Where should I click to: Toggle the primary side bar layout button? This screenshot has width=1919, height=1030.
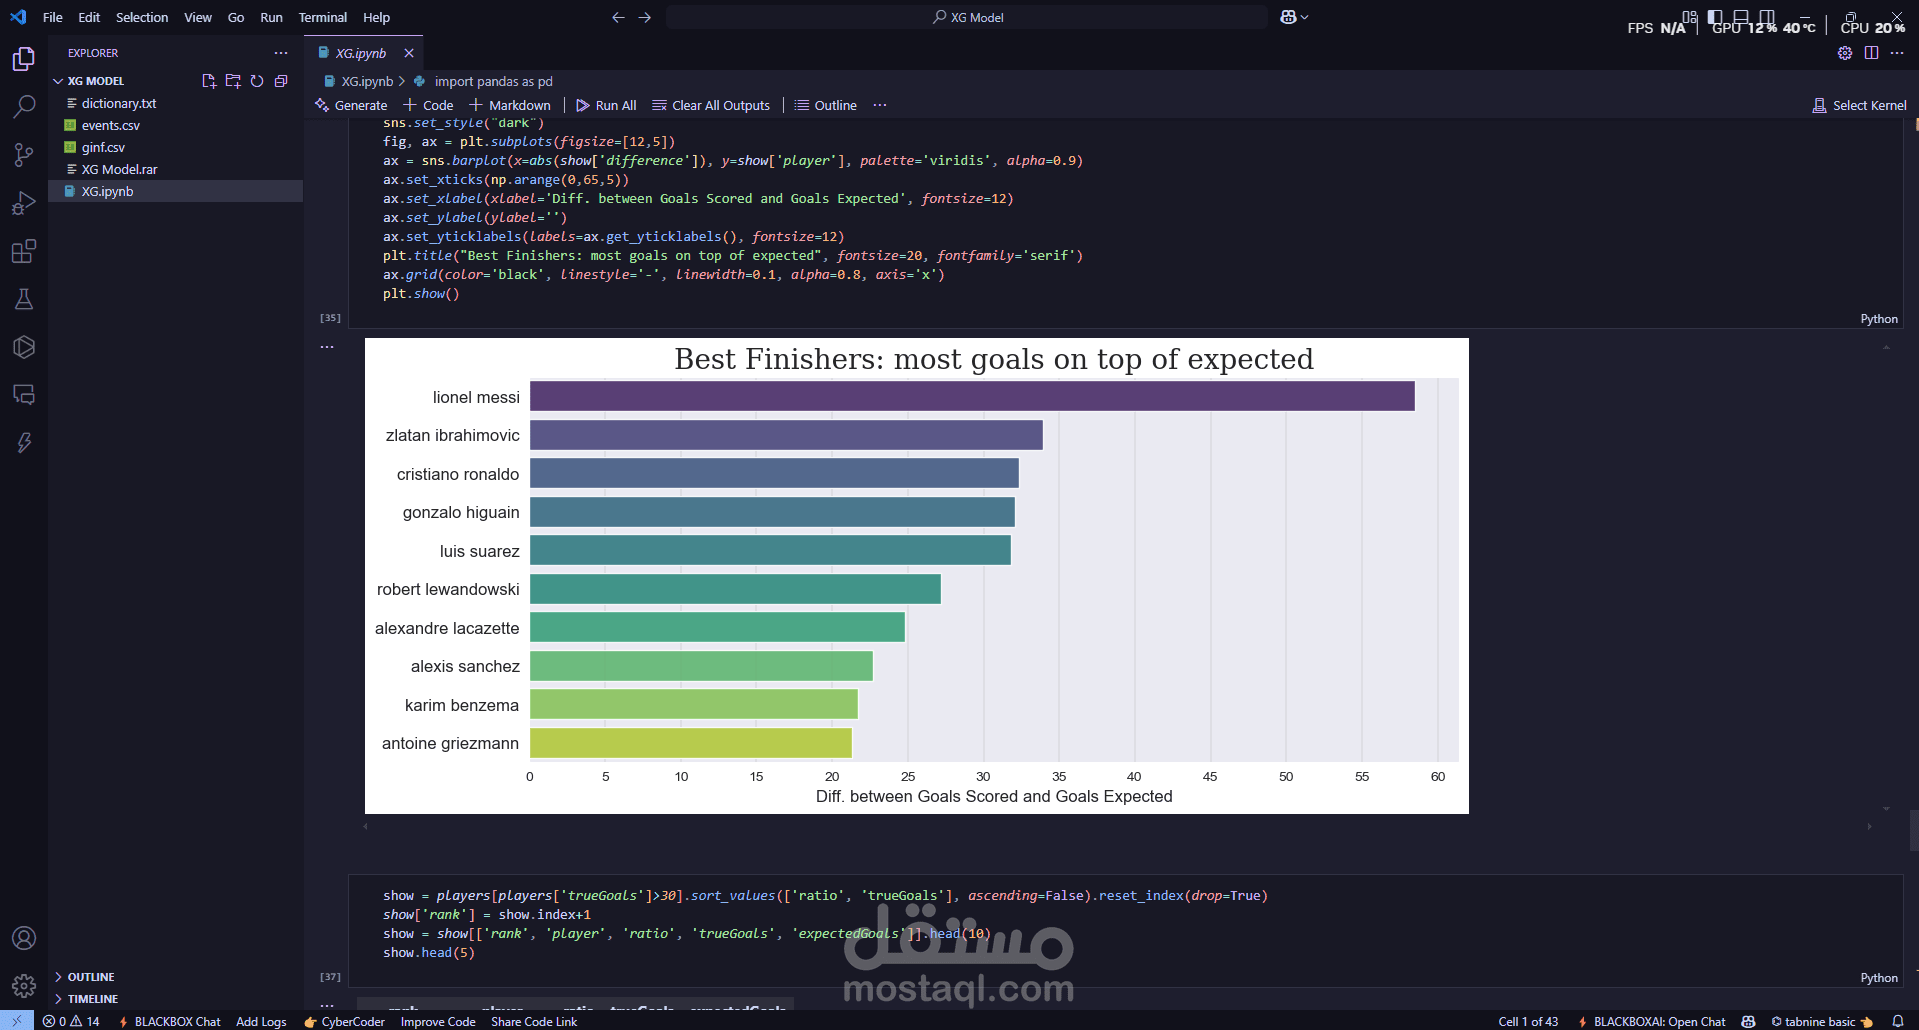pos(1715,17)
